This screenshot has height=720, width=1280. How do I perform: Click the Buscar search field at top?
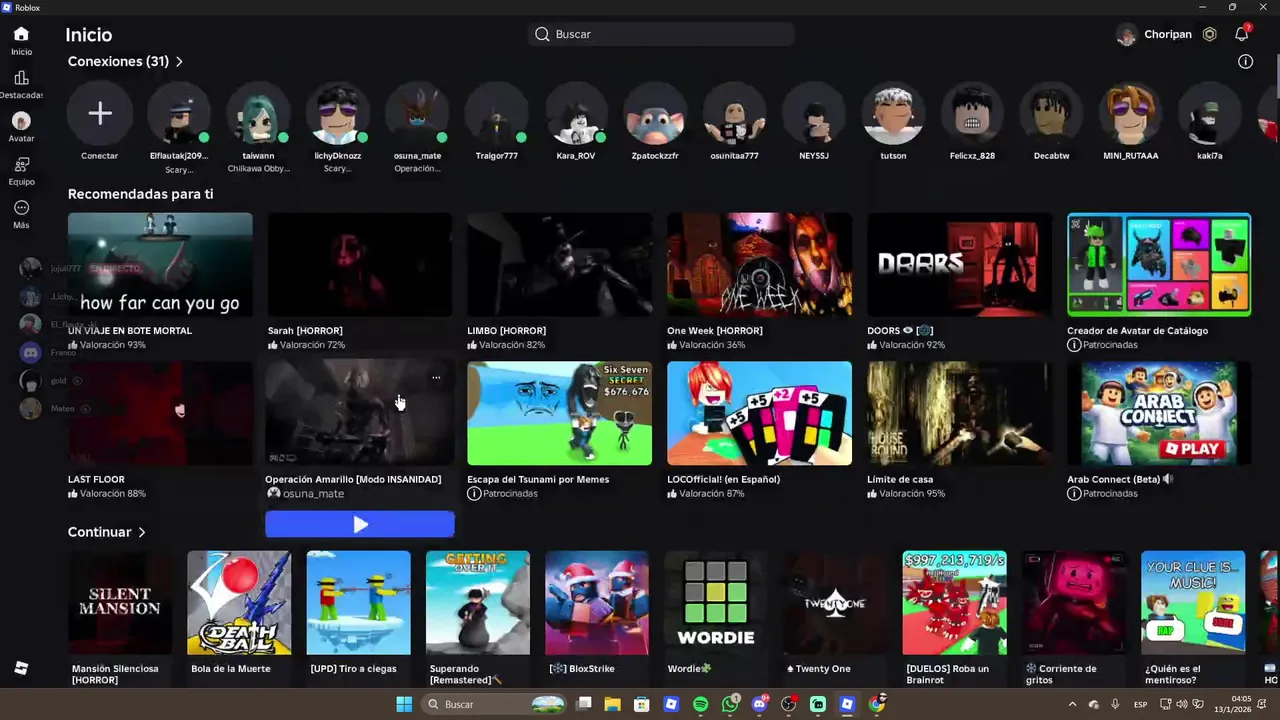tap(661, 34)
